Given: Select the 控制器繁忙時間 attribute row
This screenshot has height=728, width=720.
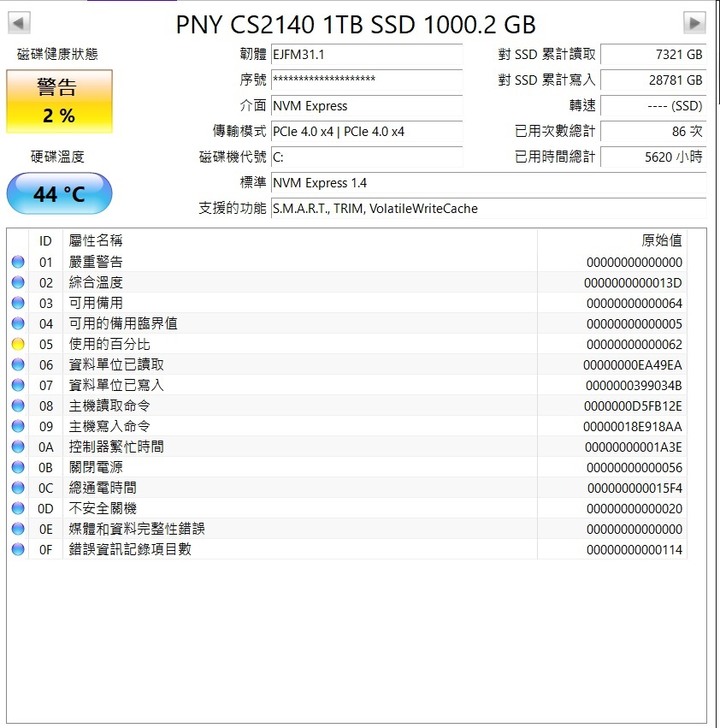Looking at the screenshot, I should 347,447.
